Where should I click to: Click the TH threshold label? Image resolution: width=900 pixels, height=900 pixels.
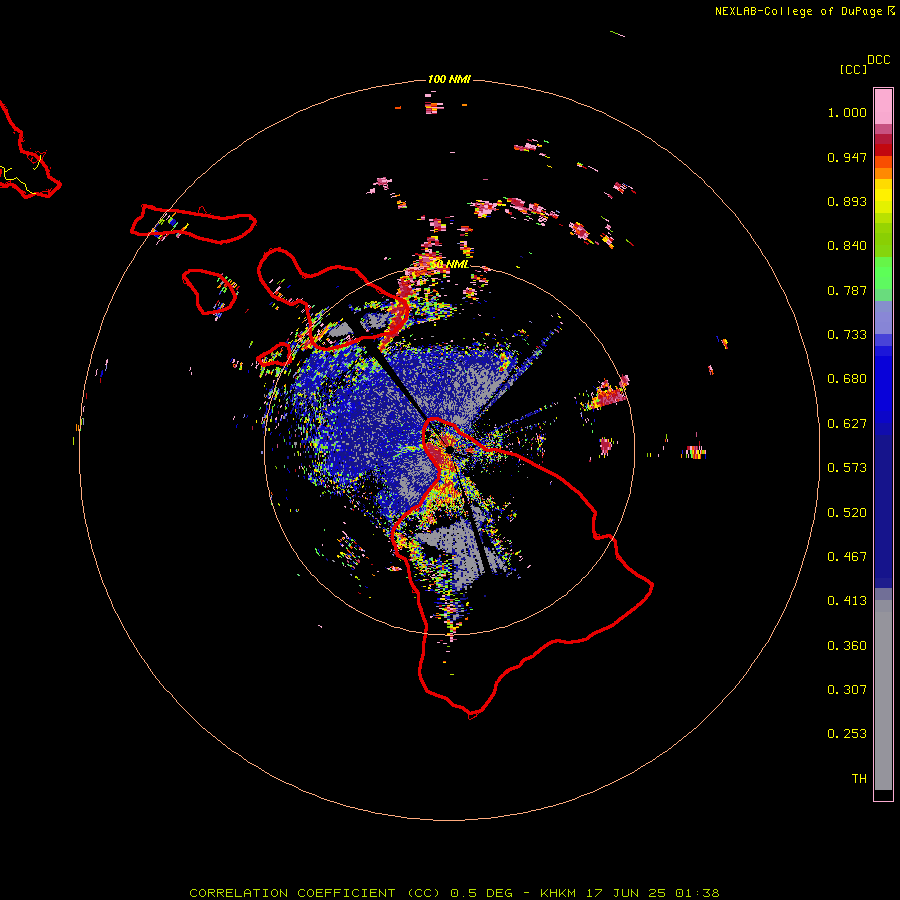[859, 779]
